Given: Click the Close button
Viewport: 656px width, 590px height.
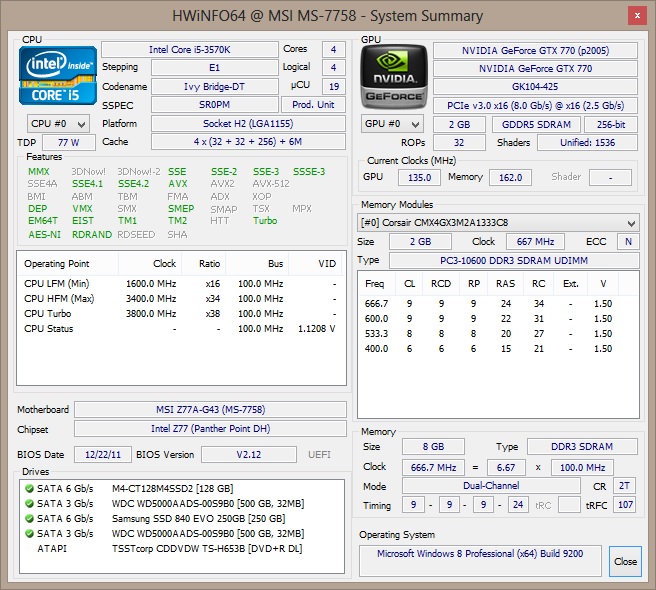Looking at the screenshot, I should click(625, 562).
